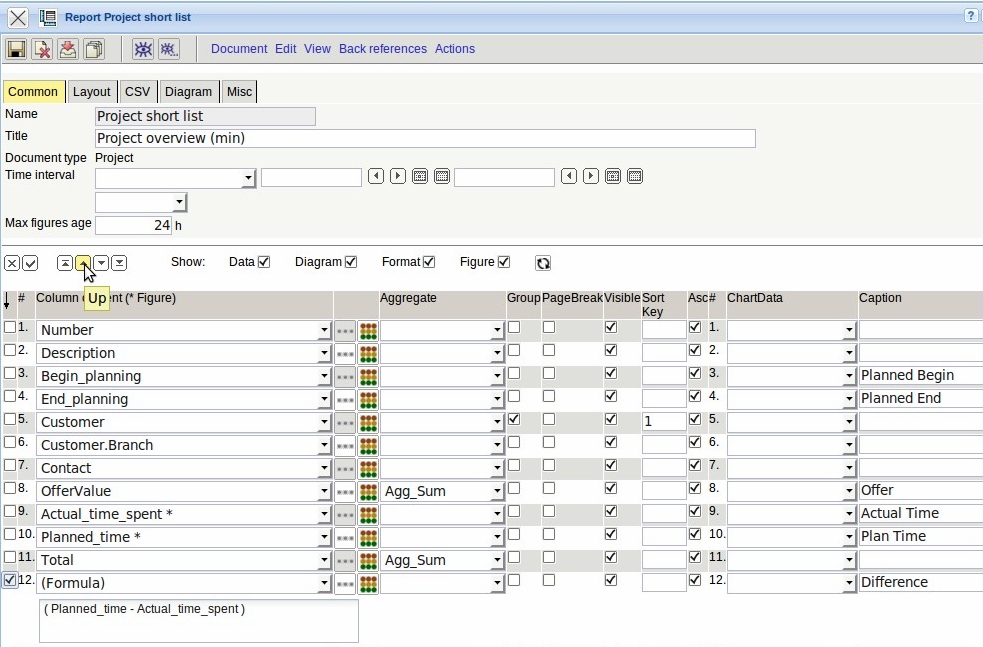
Task: Open the Back references menu
Action: pos(382,49)
